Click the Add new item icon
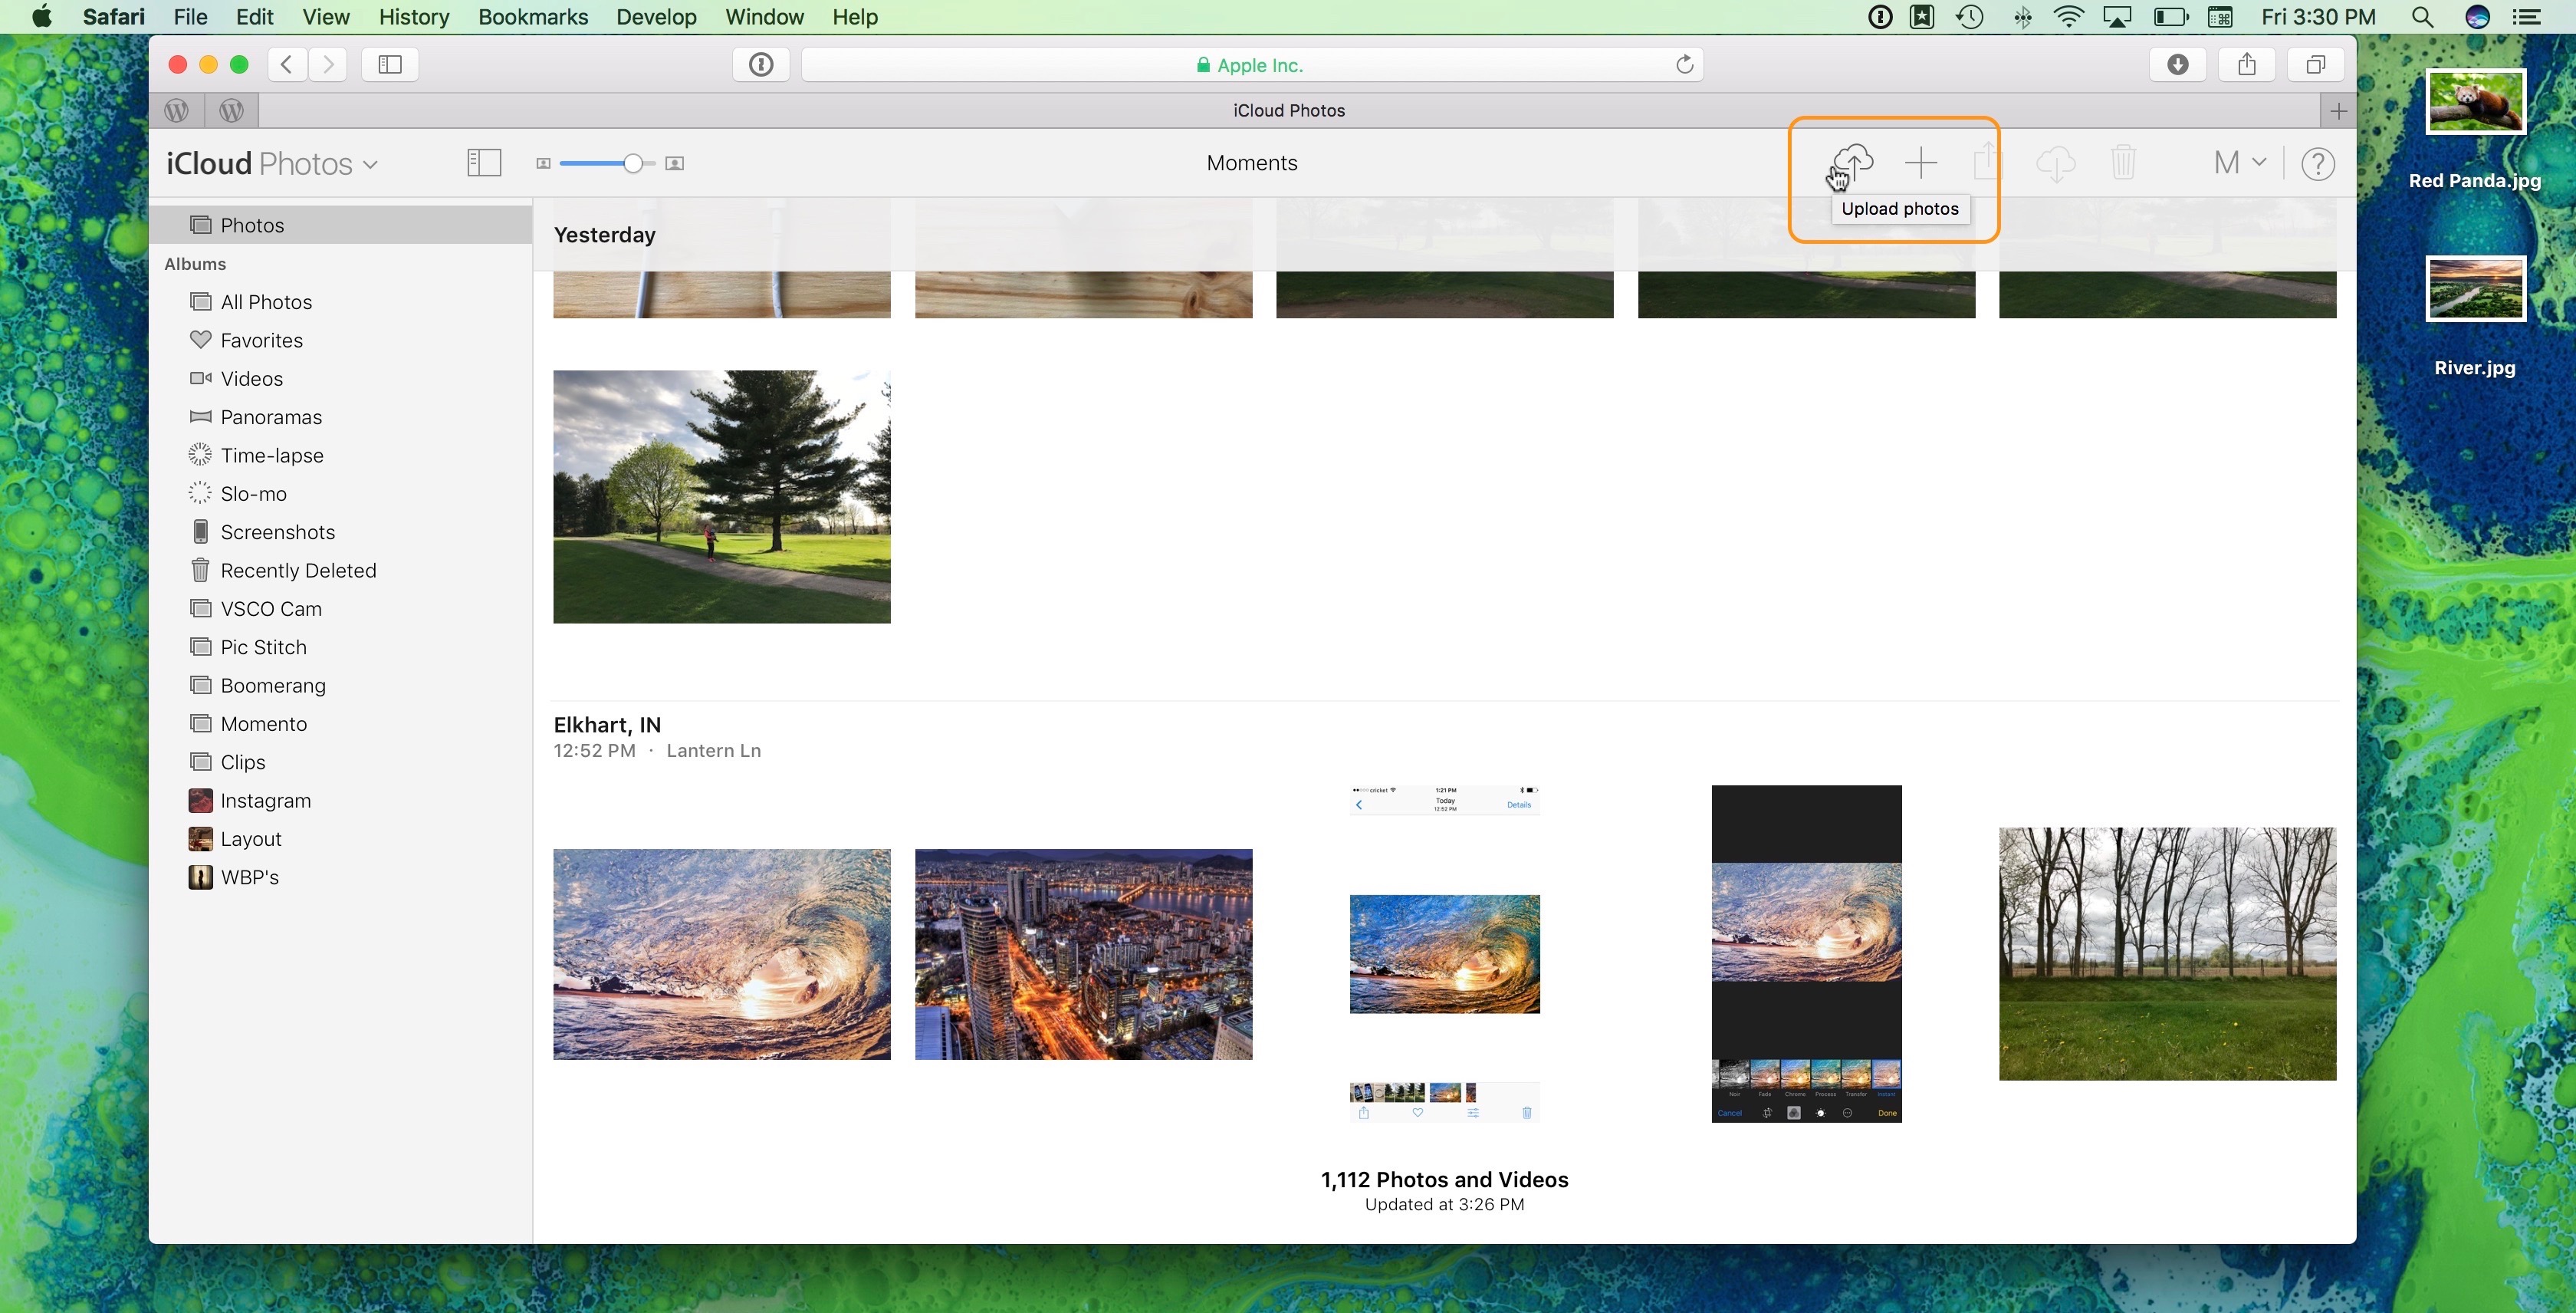This screenshot has width=2576, height=1313. (x=1920, y=163)
